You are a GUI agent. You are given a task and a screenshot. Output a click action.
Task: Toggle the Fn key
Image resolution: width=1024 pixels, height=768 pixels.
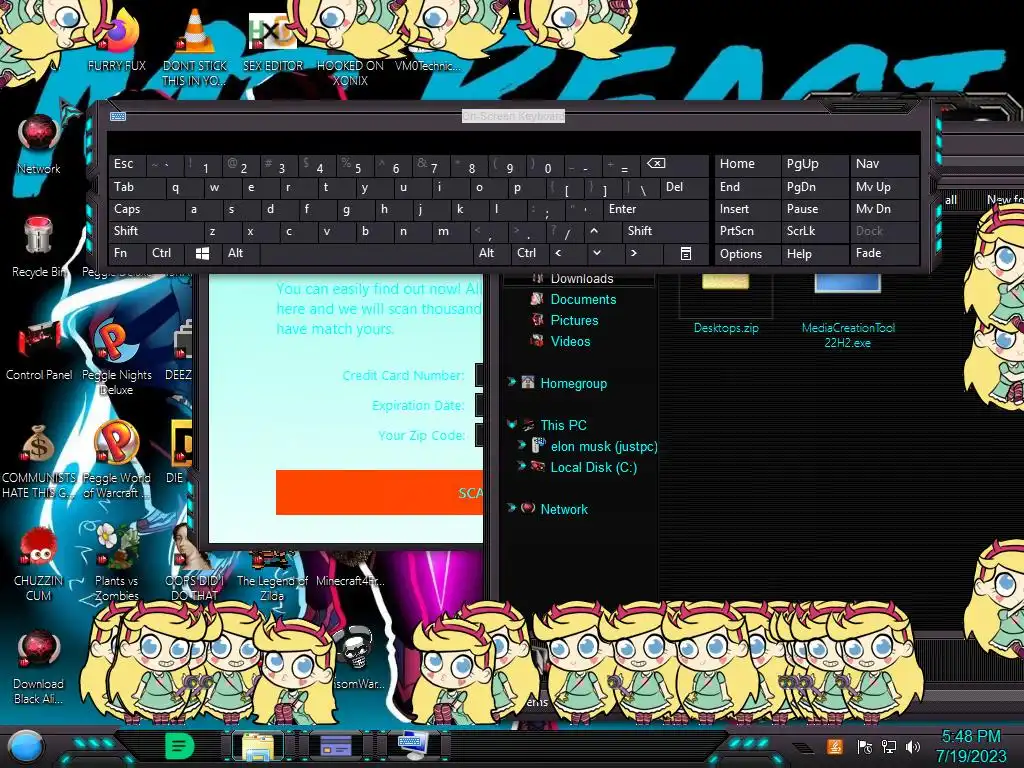point(127,253)
